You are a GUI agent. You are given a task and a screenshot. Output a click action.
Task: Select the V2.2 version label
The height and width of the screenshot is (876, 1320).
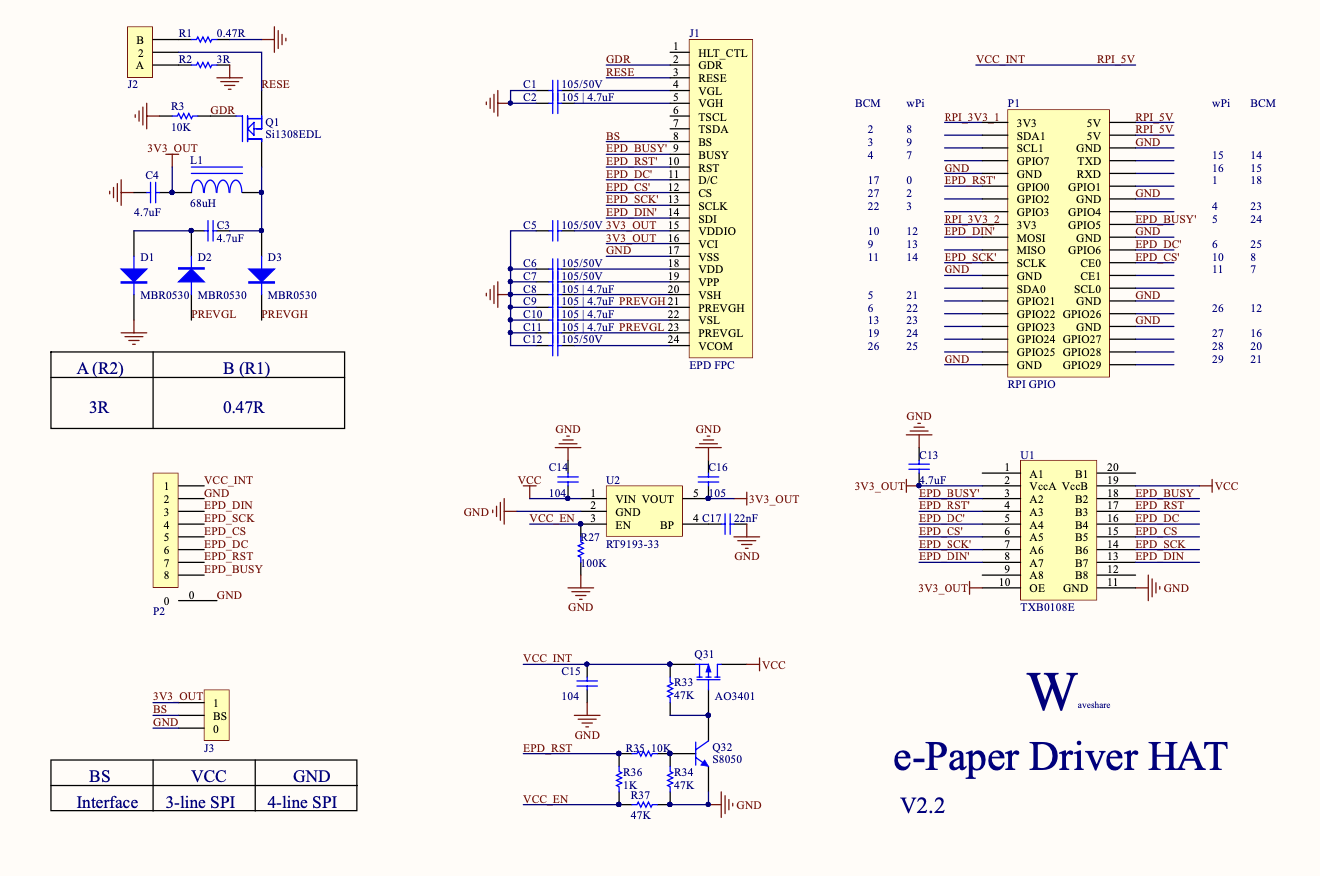click(922, 806)
